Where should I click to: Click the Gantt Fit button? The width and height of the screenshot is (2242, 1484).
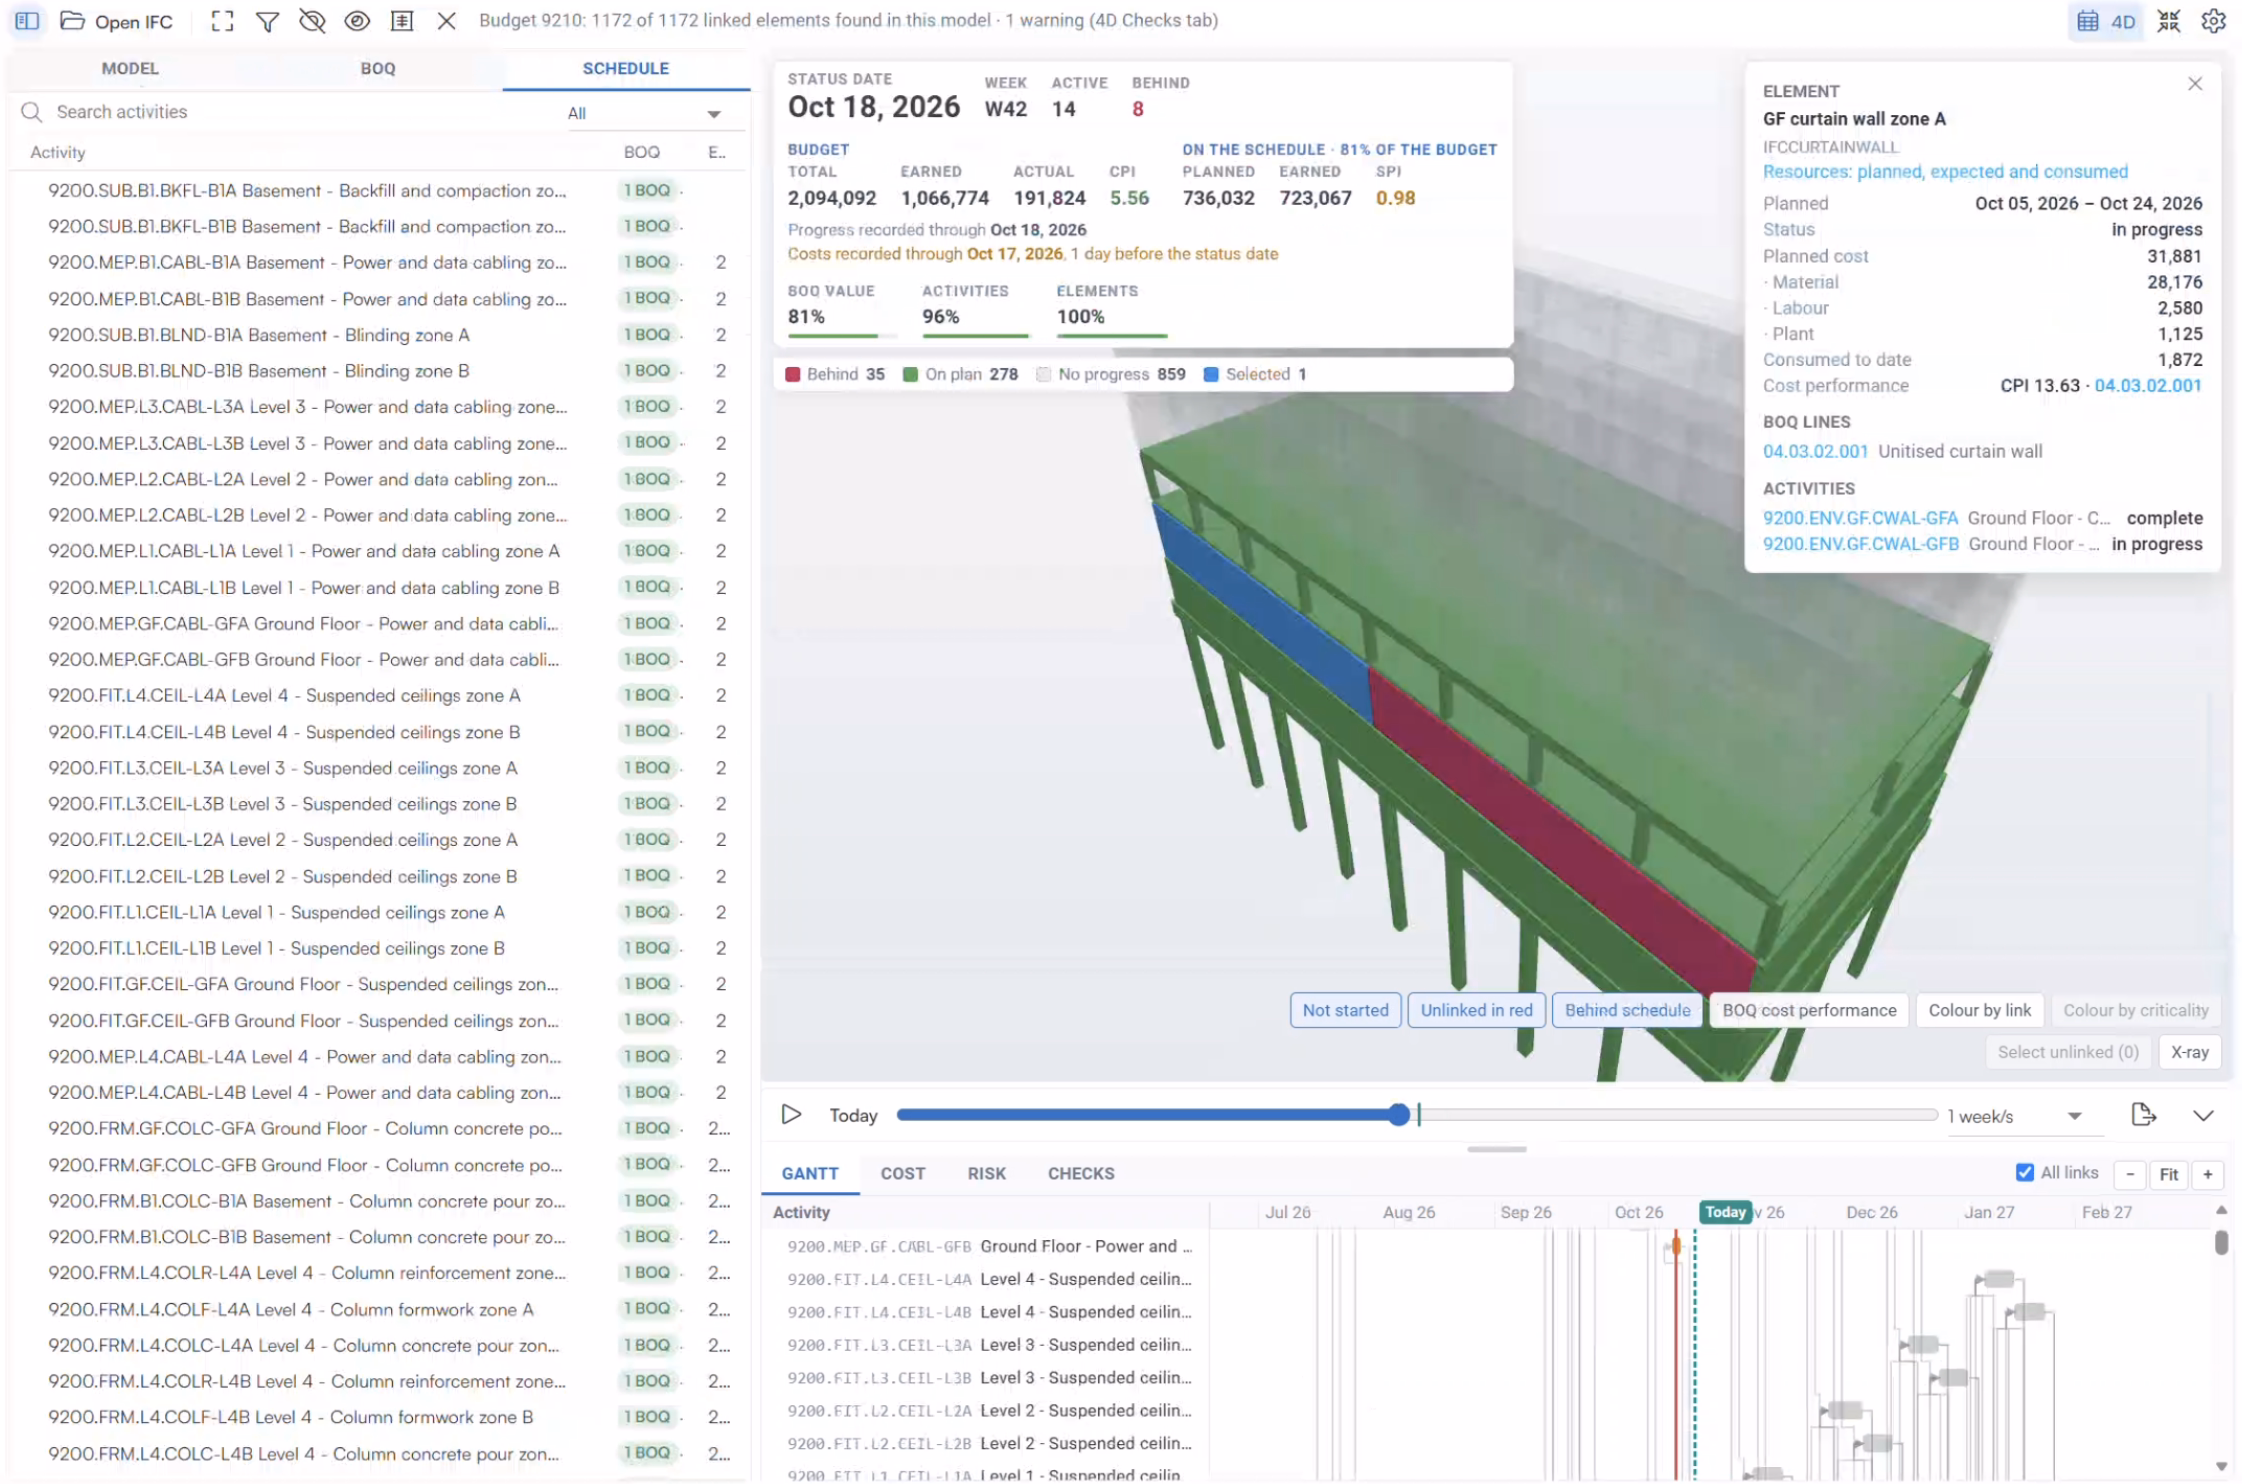[x=2168, y=1174]
